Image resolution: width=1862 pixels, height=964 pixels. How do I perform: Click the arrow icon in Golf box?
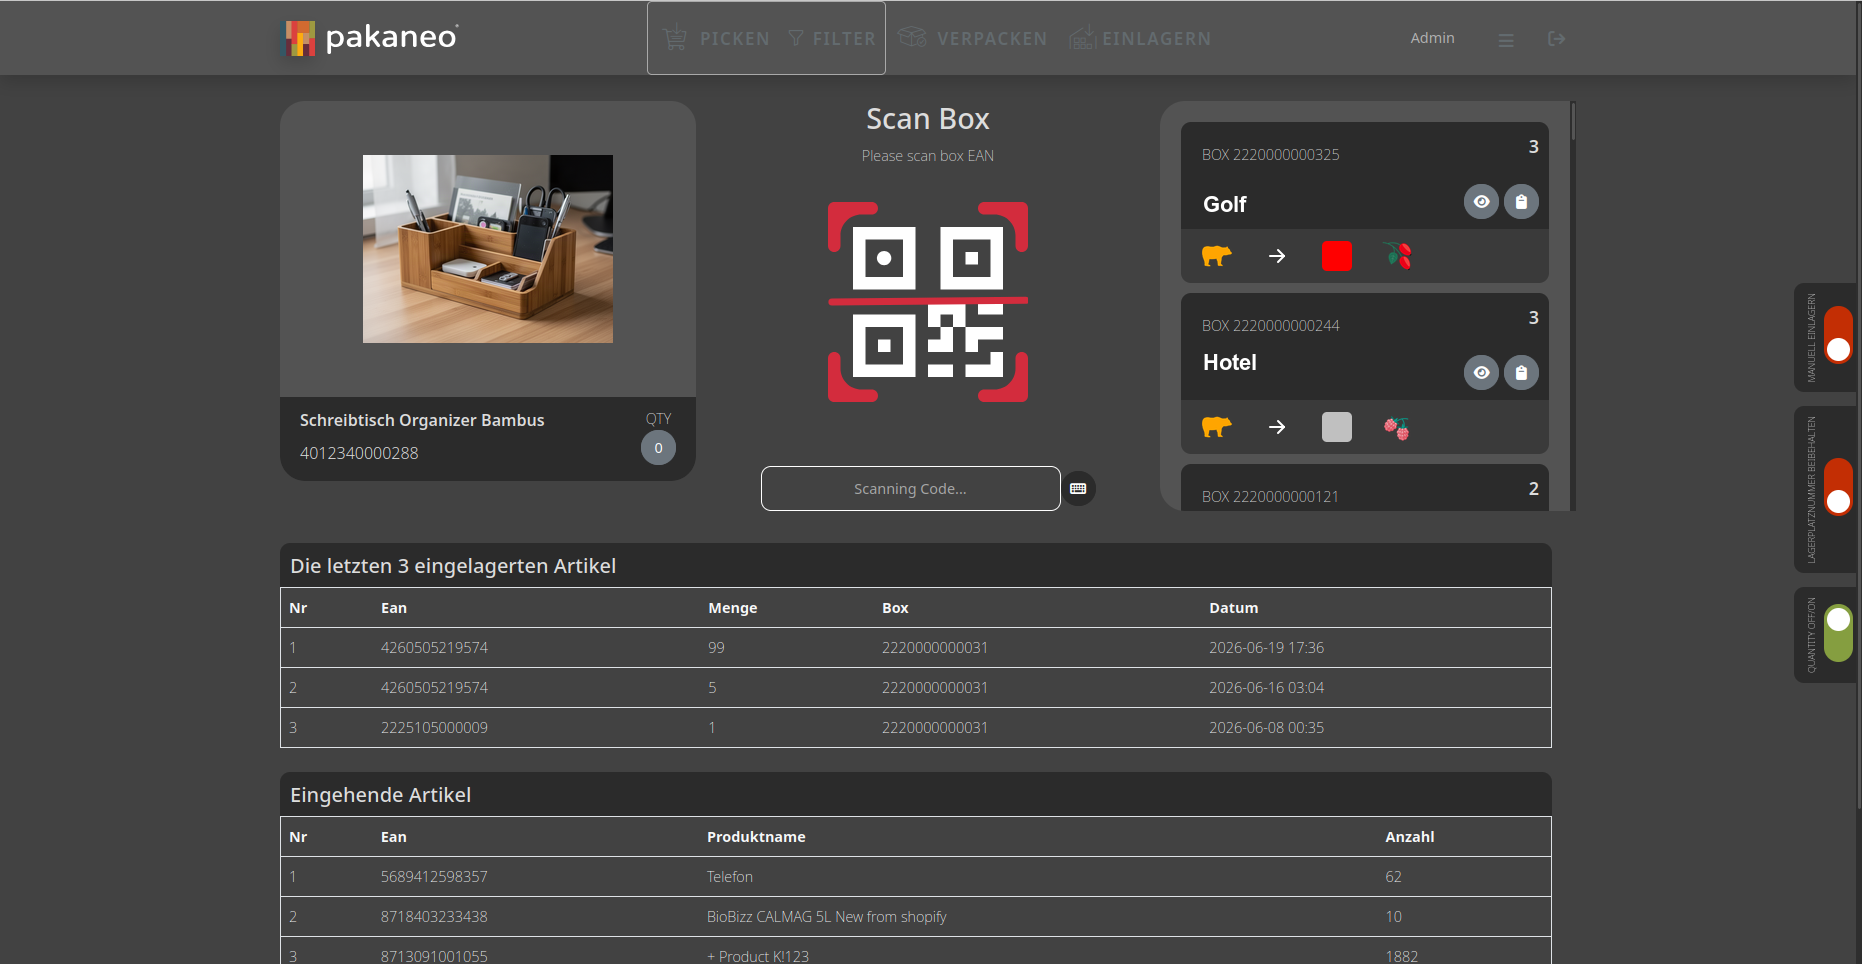point(1277,256)
